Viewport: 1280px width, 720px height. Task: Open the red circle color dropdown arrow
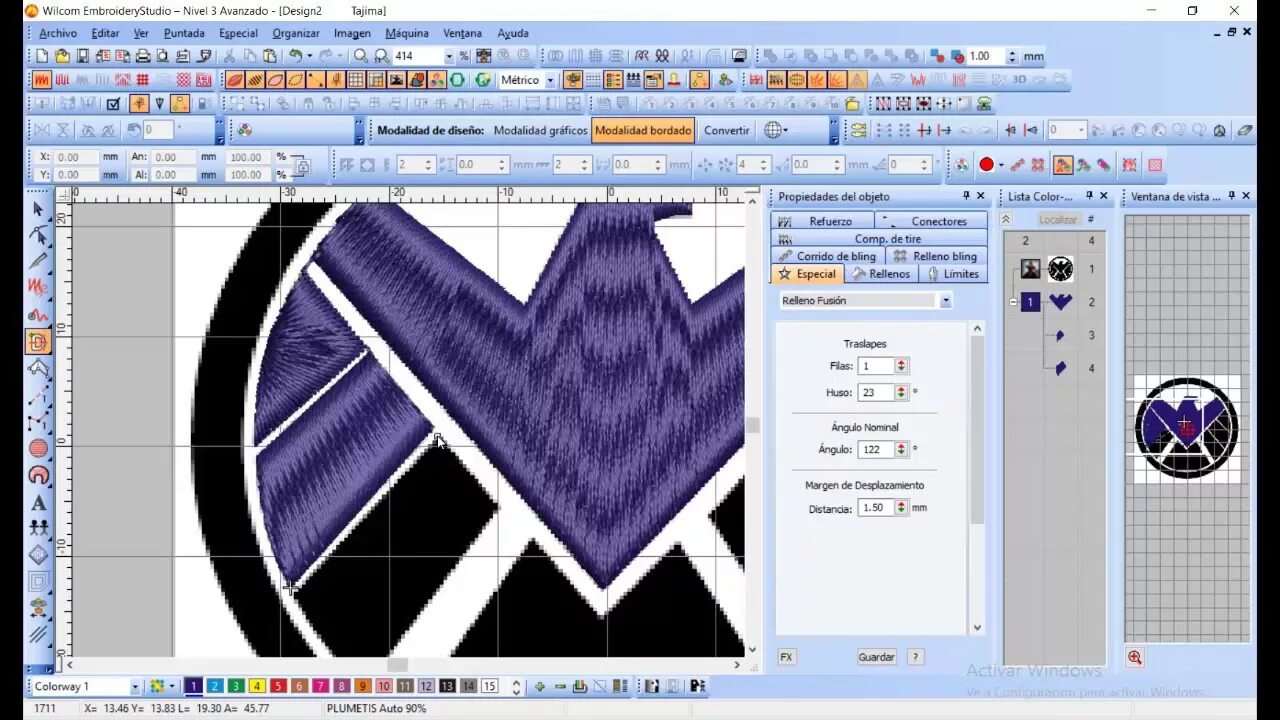(1001, 165)
